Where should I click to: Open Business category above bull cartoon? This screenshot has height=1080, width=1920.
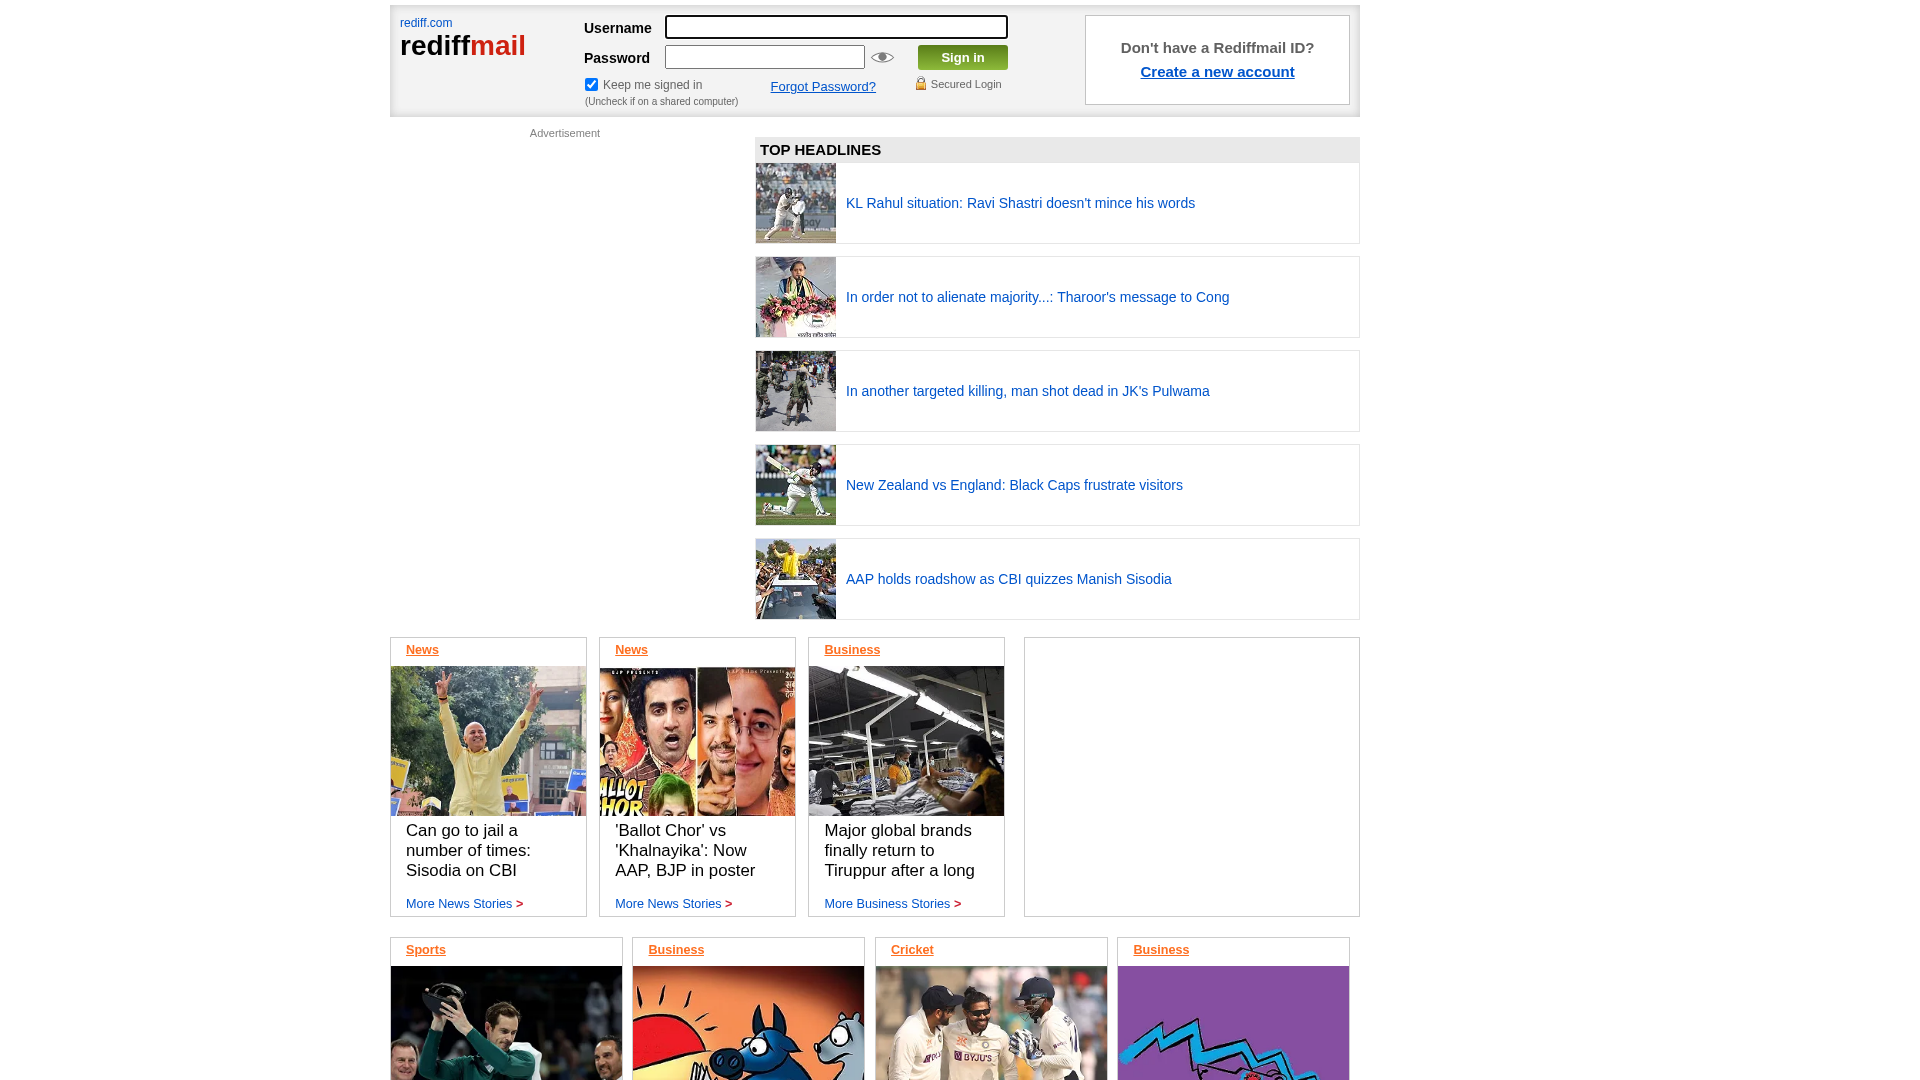(676, 950)
